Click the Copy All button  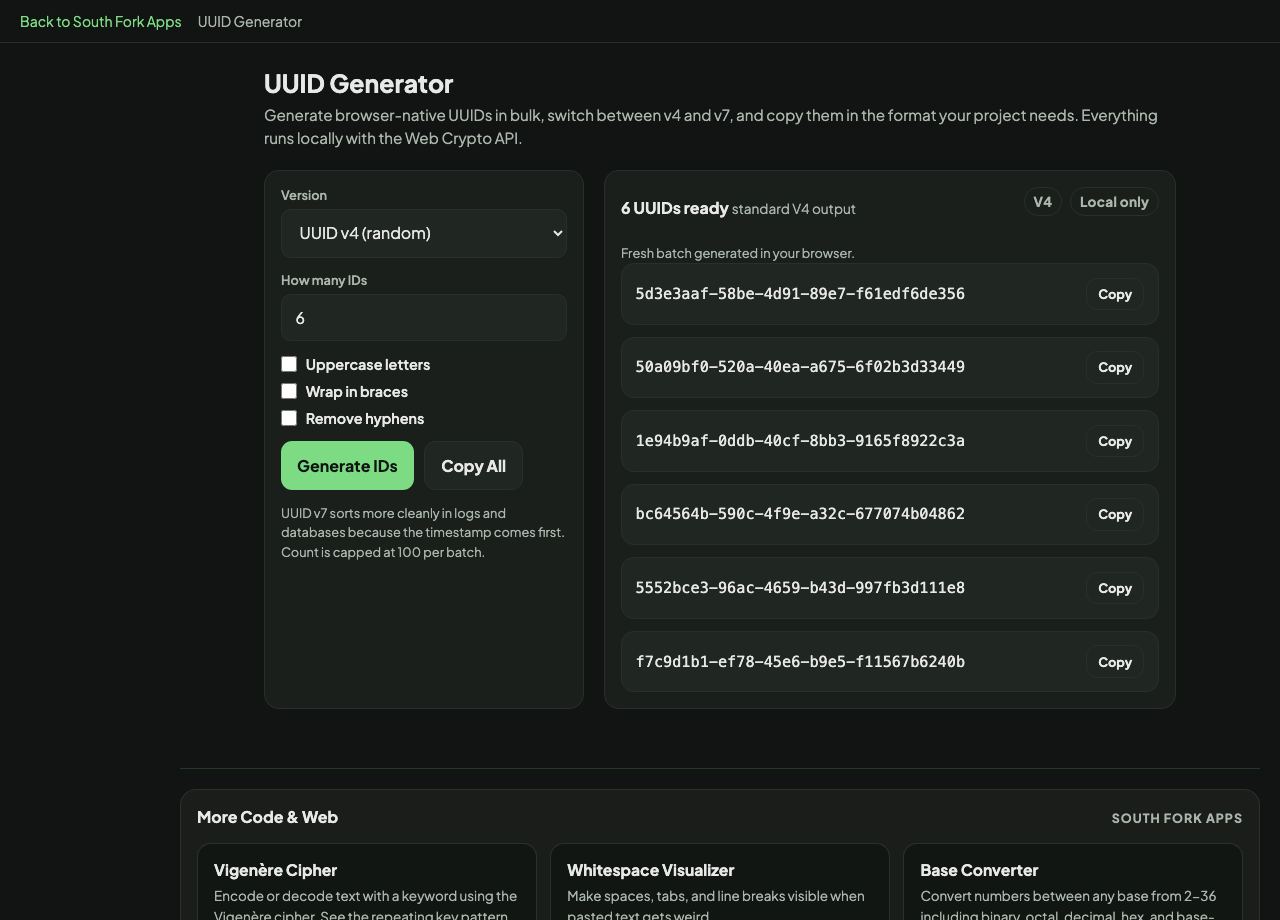473,466
